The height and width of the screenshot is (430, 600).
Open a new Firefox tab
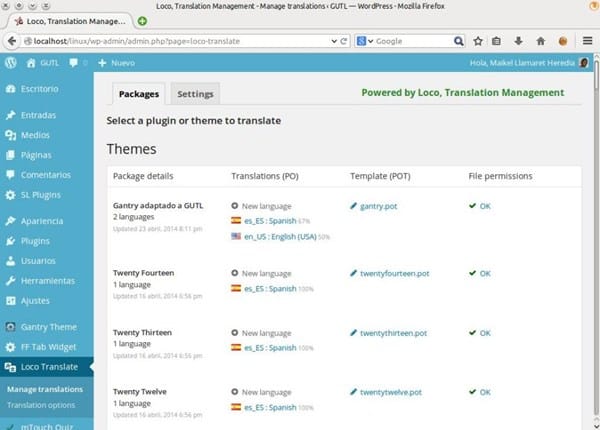tap(142, 20)
